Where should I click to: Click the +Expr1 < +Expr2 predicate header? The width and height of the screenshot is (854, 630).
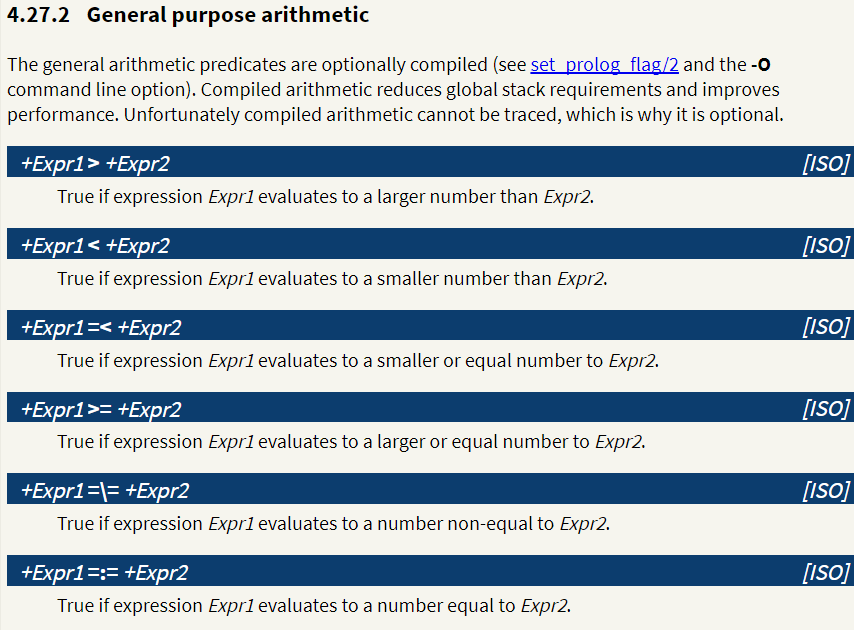pyautogui.click(x=95, y=246)
